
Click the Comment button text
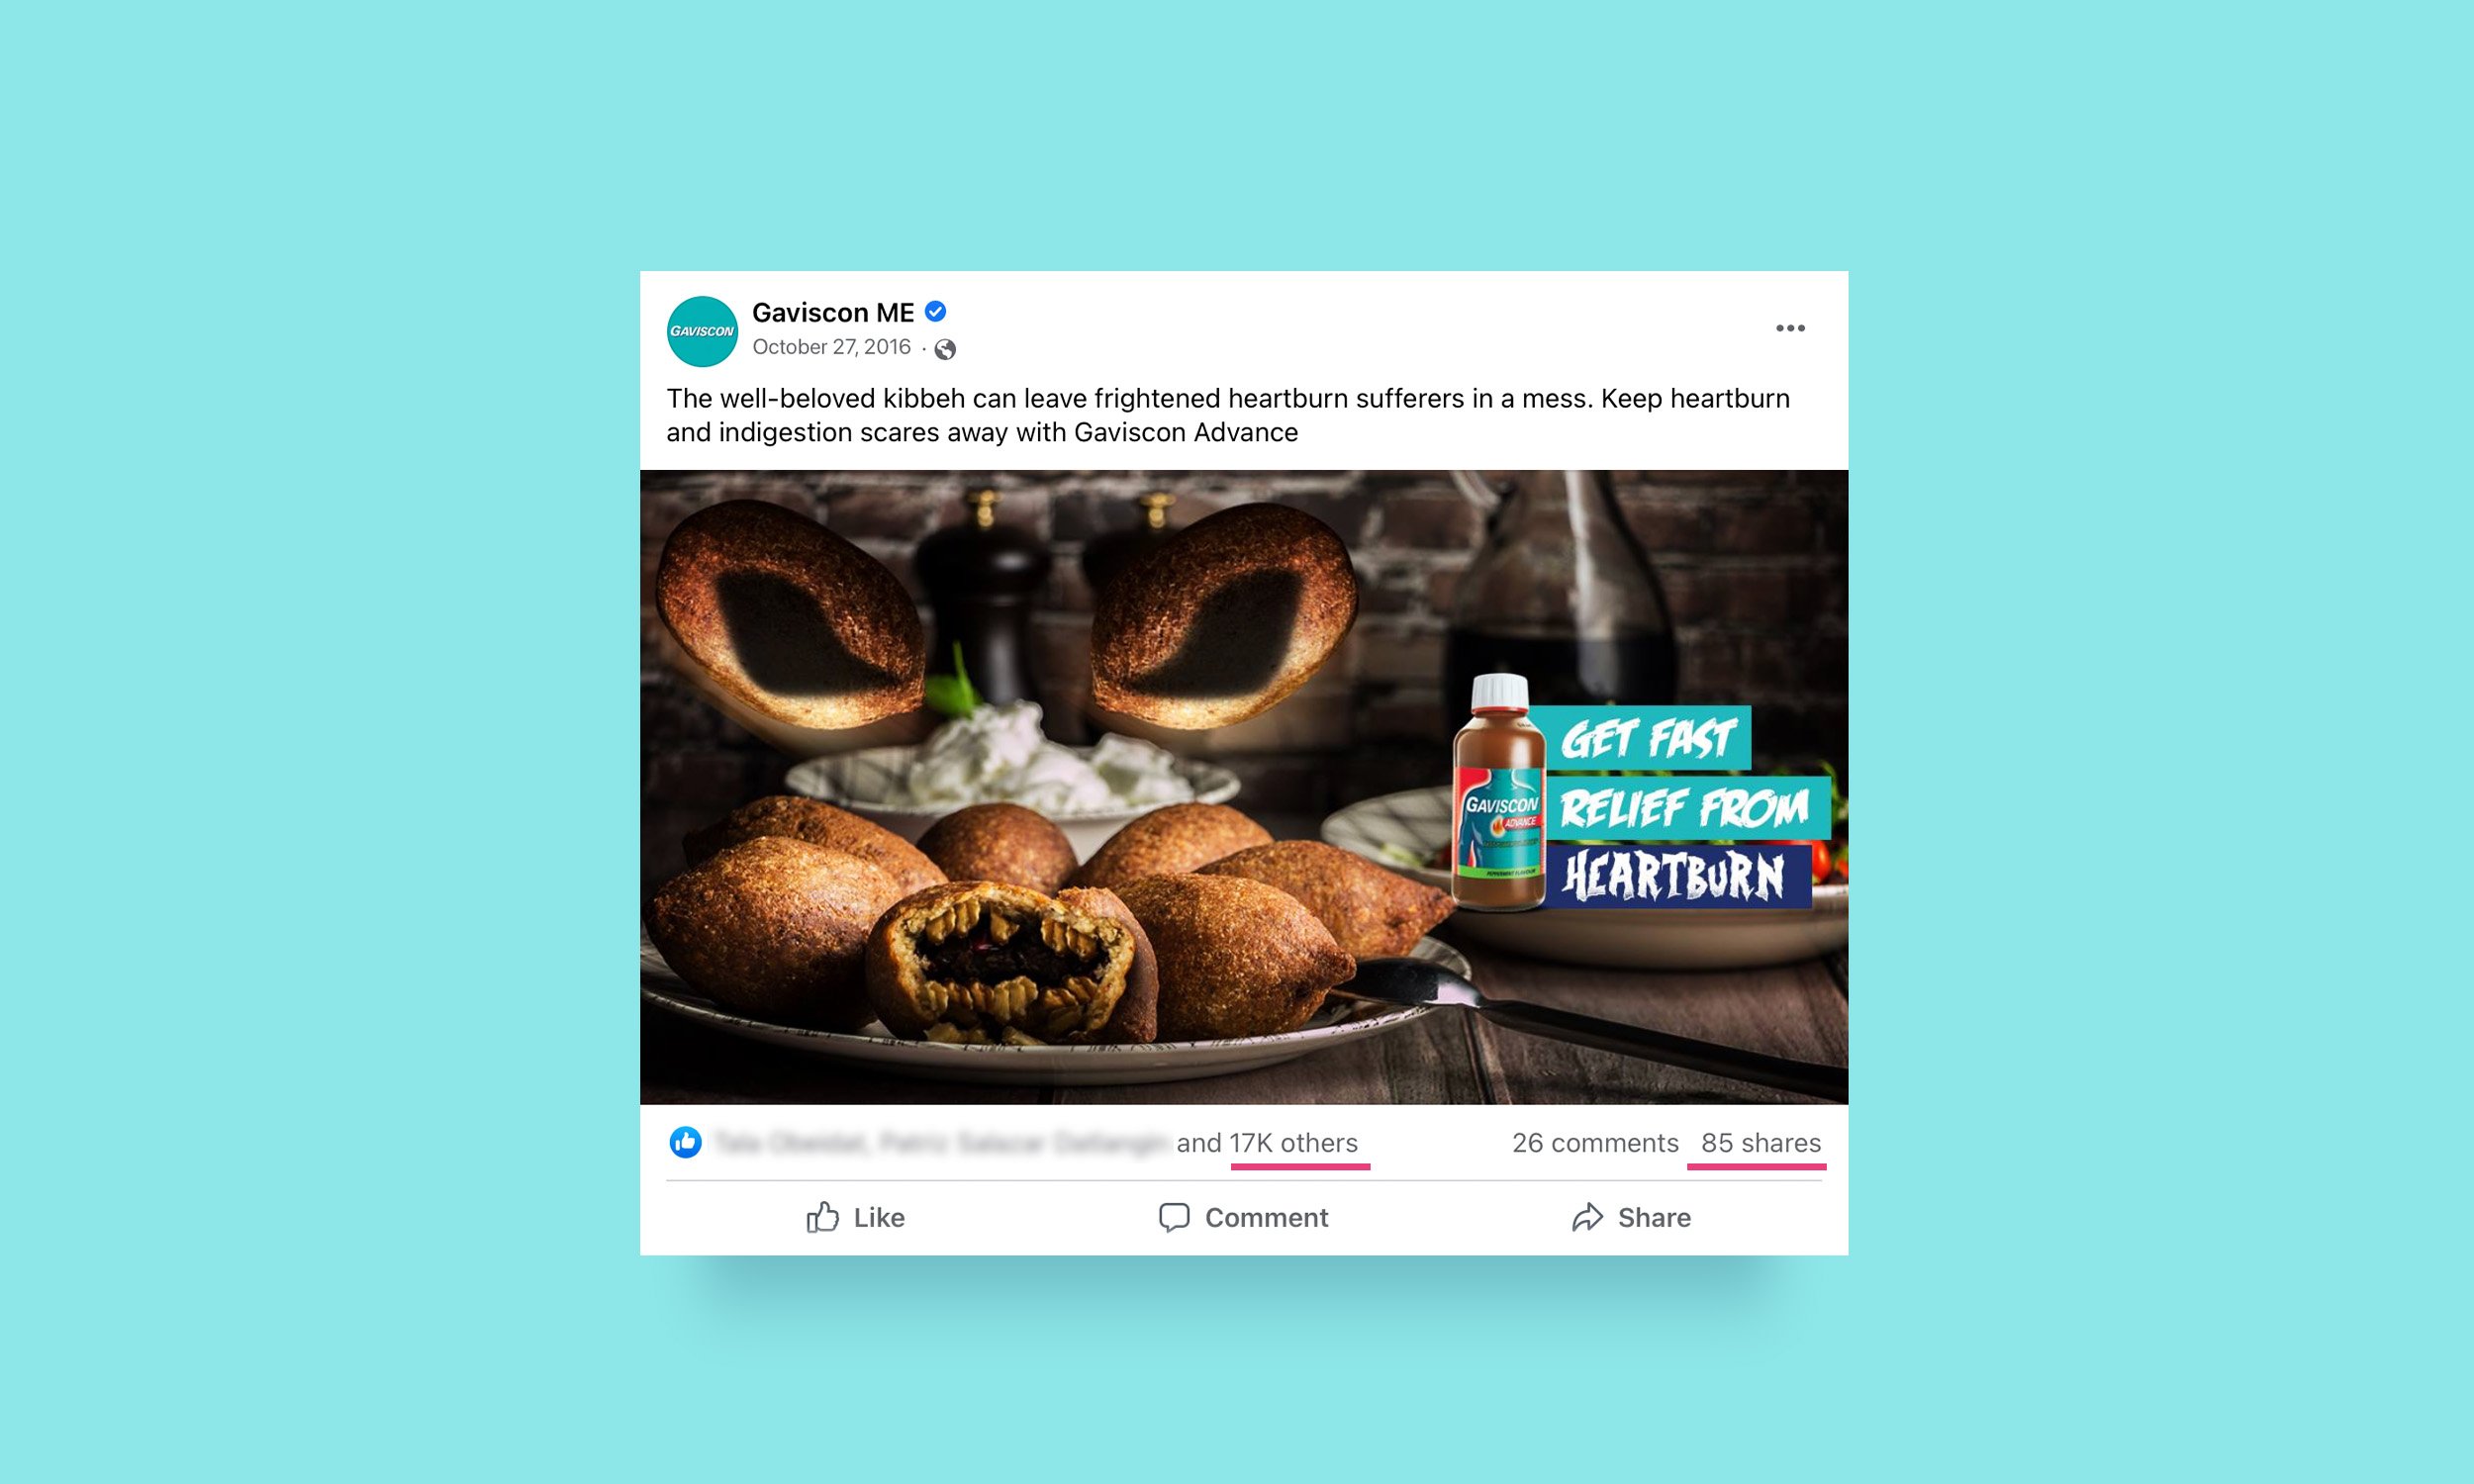(x=1266, y=1218)
